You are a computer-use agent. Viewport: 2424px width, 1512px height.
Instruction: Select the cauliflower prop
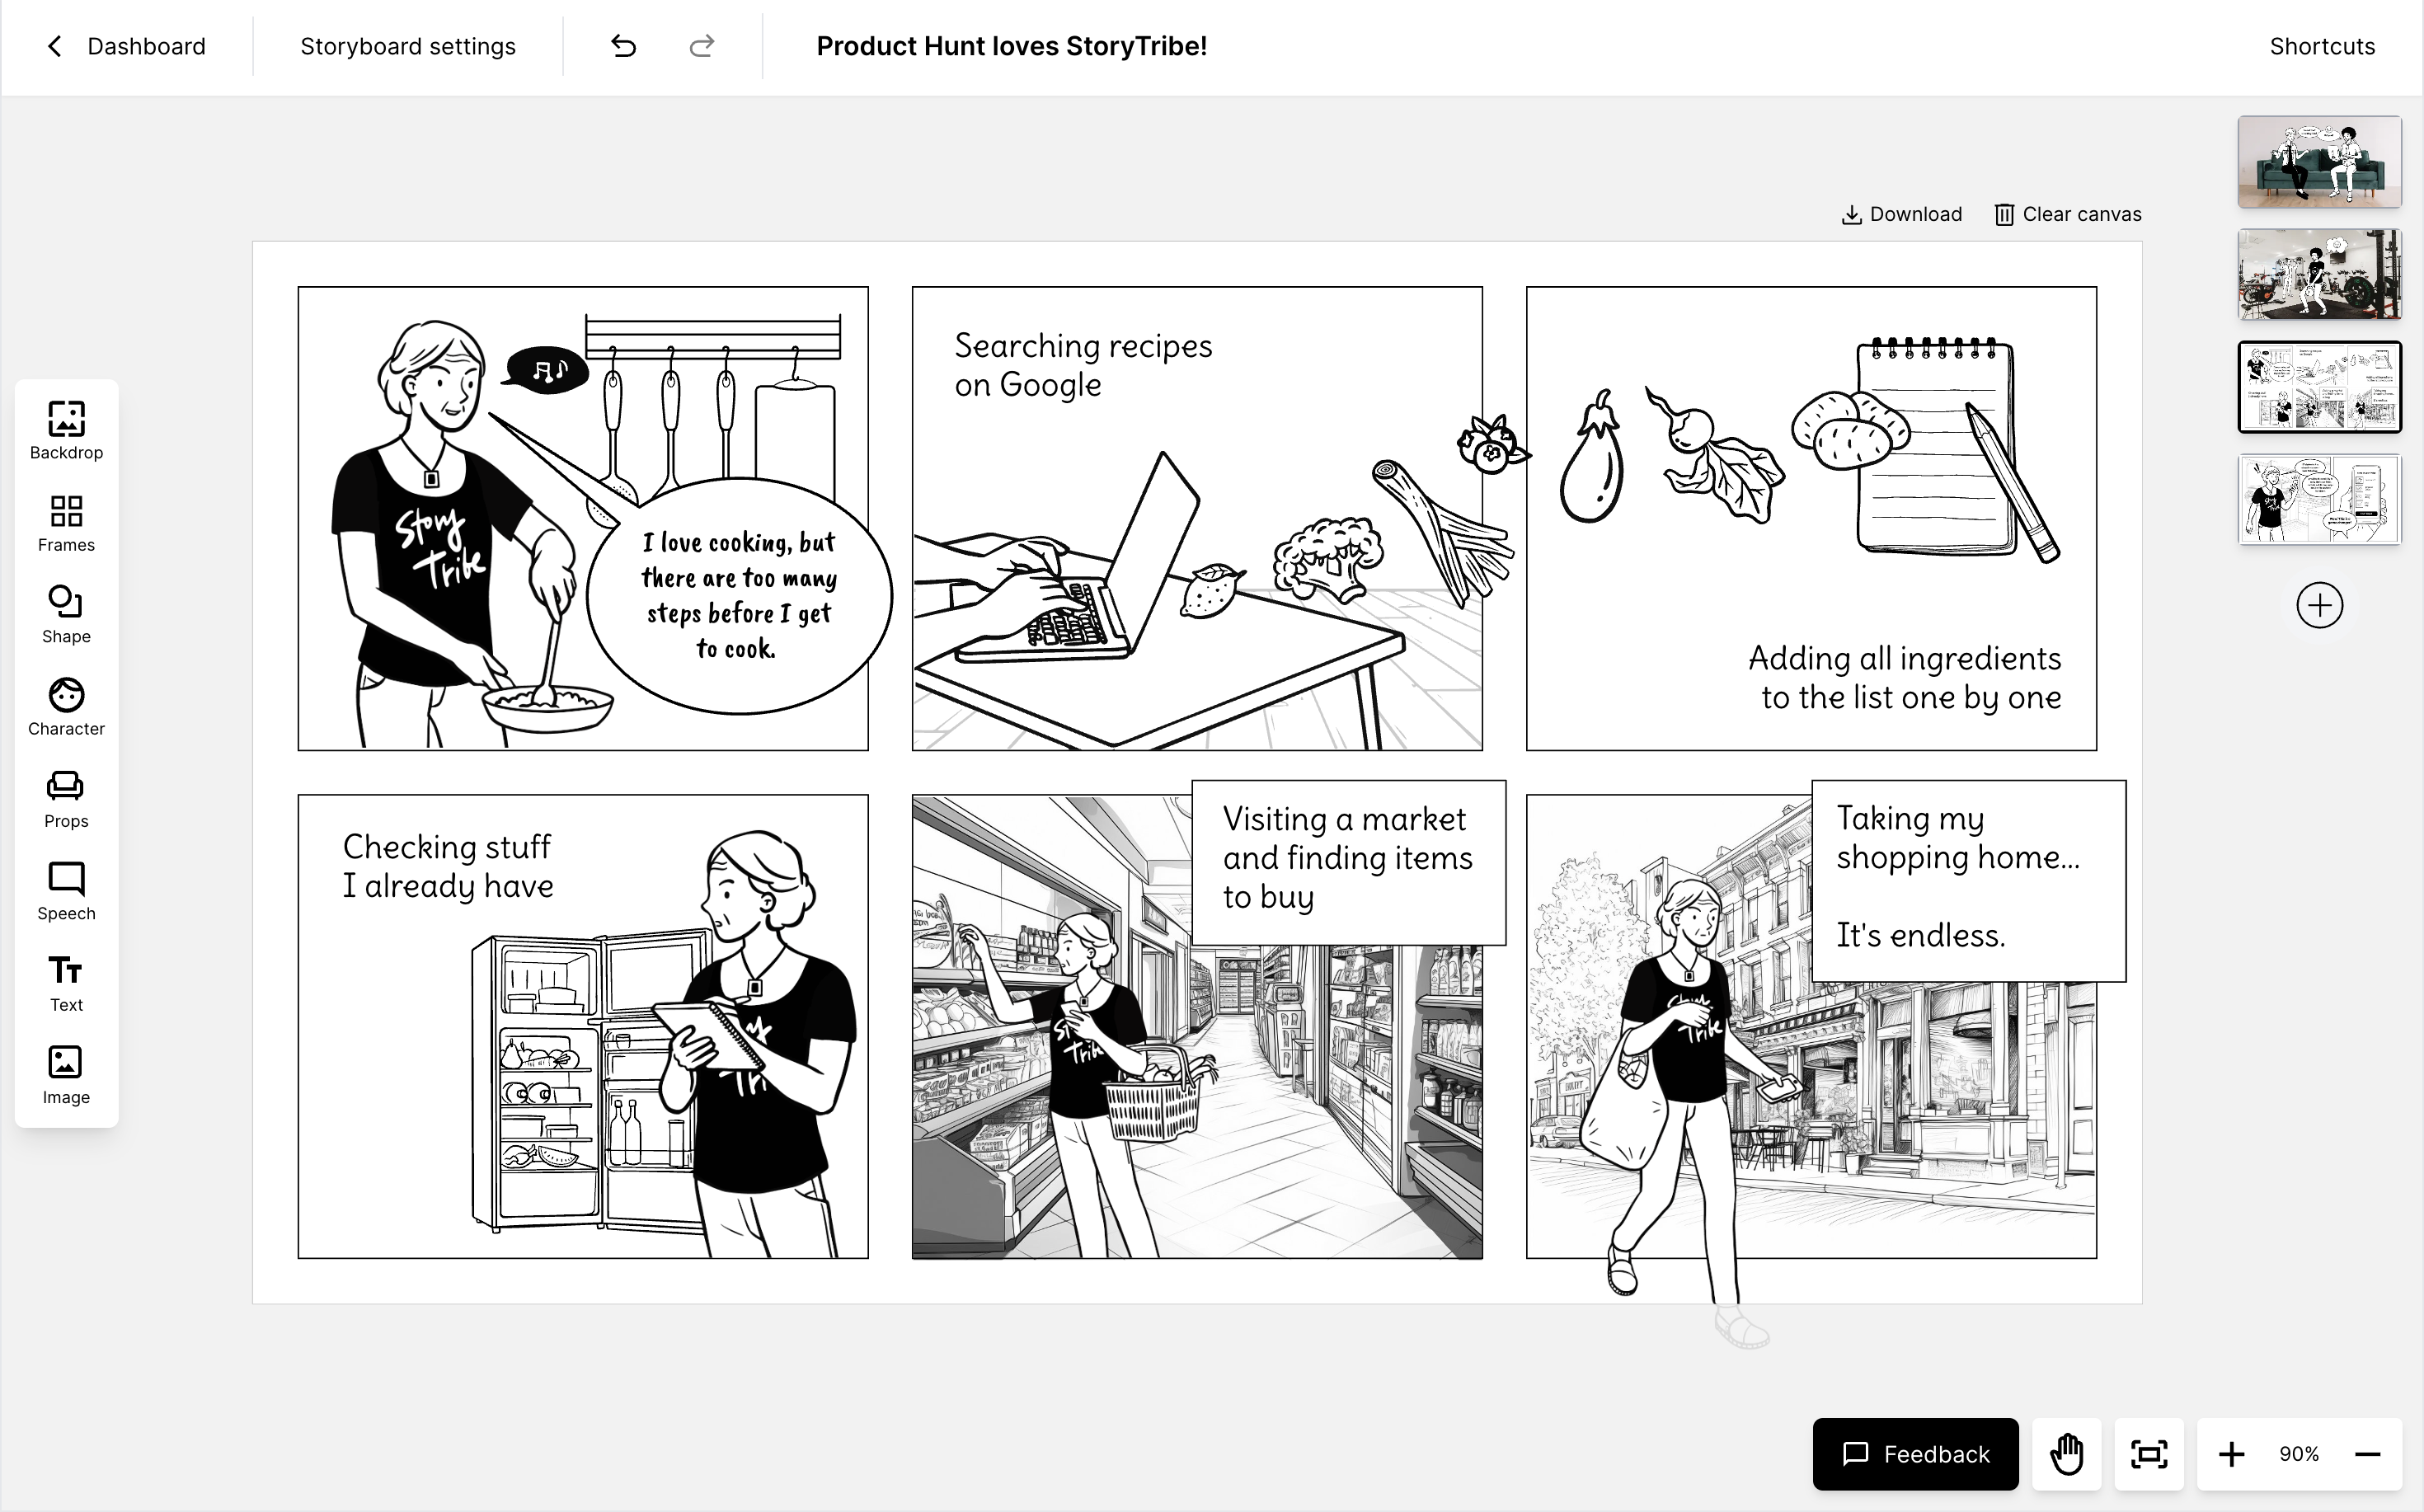click(x=1328, y=558)
